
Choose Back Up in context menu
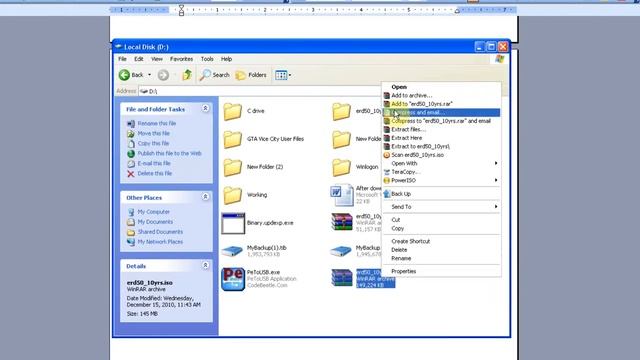(441, 194)
